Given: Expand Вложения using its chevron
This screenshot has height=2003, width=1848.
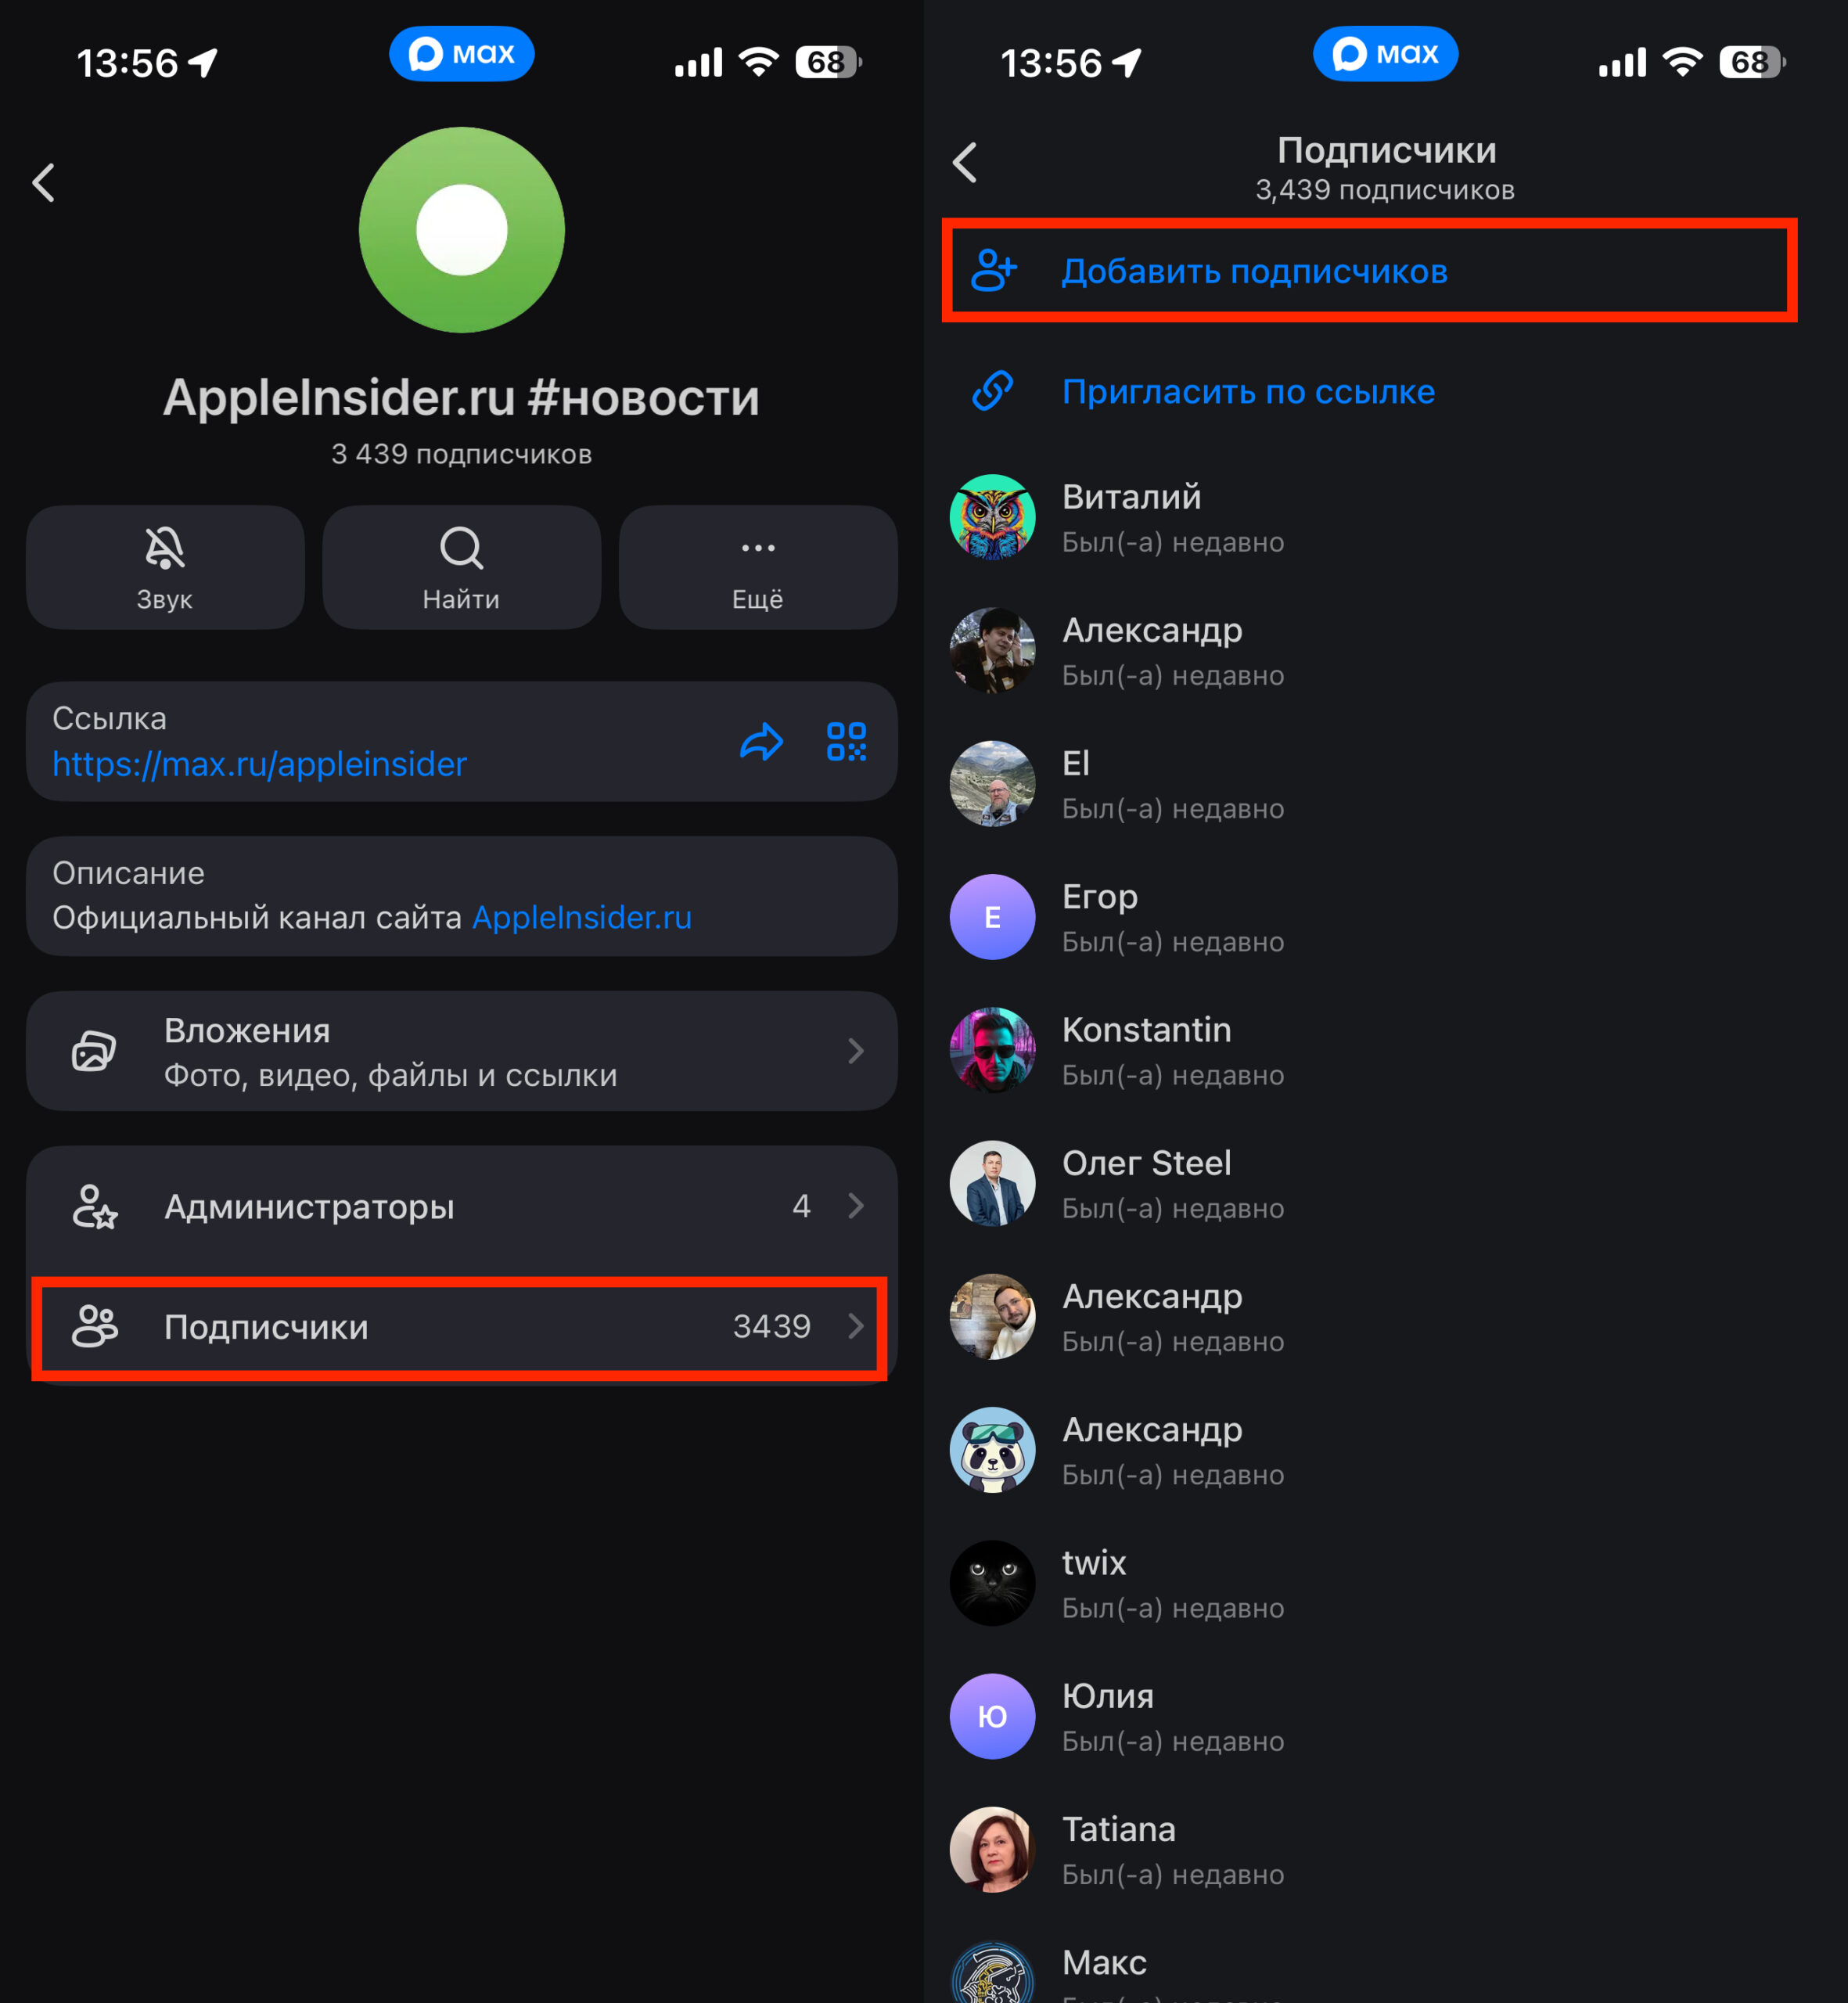Looking at the screenshot, I should tap(856, 1051).
